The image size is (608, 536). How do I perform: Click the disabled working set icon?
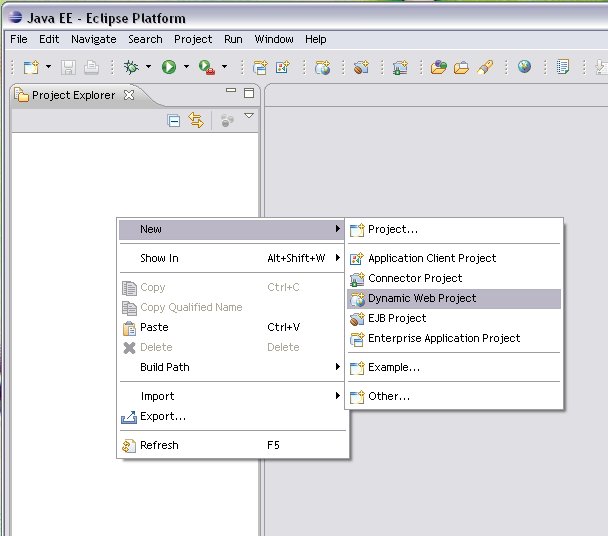tap(227, 121)
